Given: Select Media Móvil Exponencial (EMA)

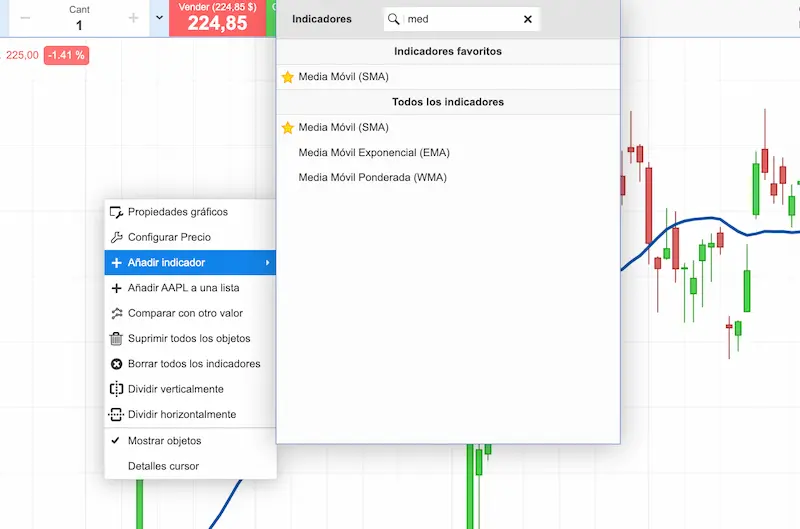Looking at the screenshot, I should tap(374, 153).
